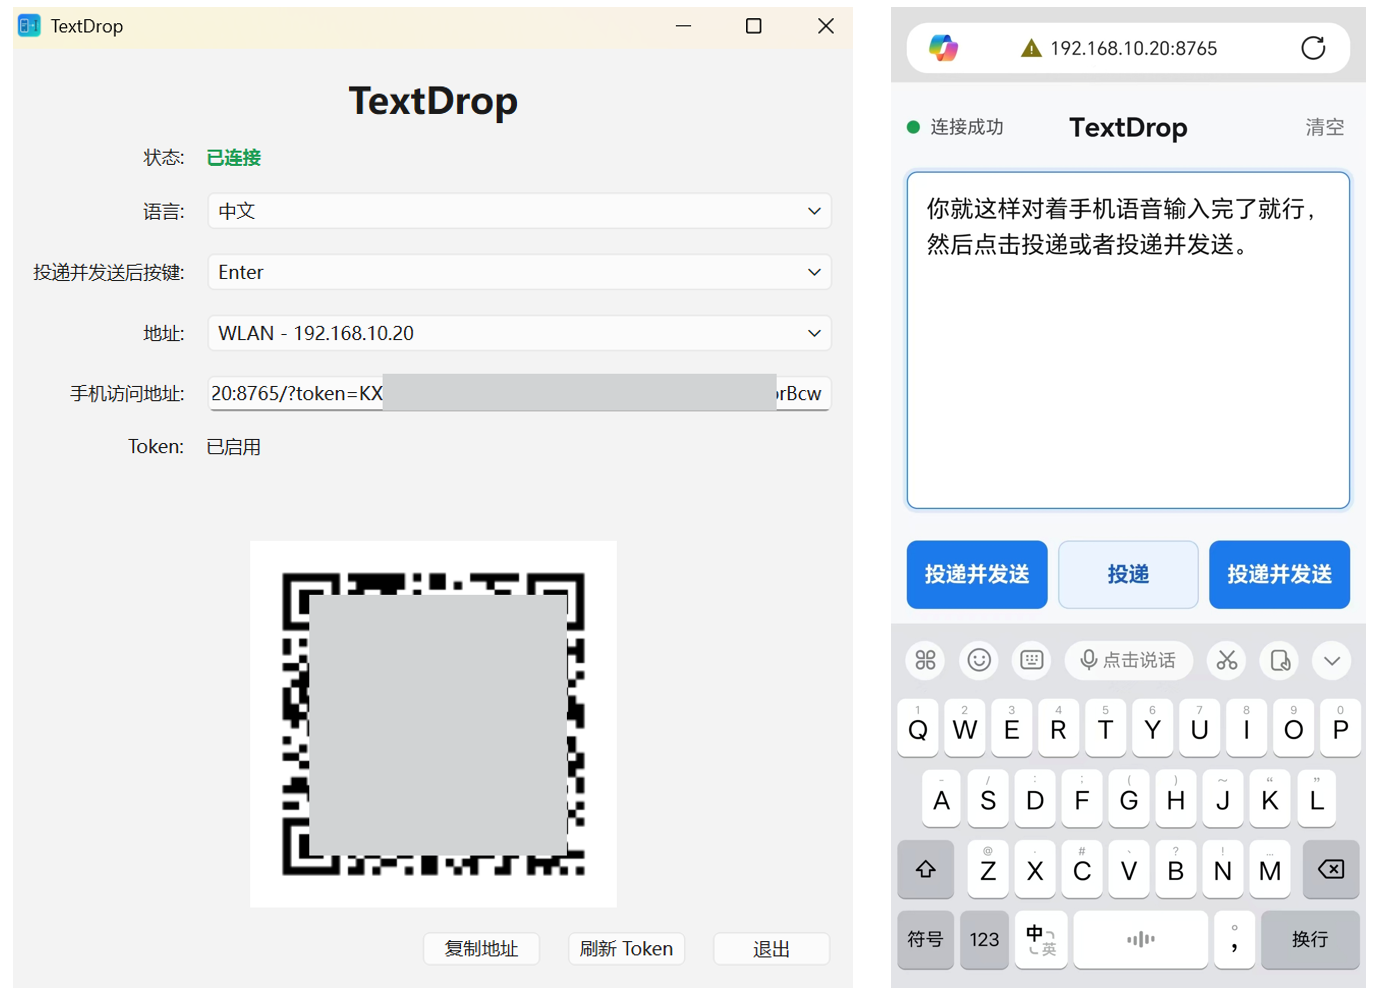The width and height of the screenshot is (1386, 996).
Task: Tap inside the phone text input area
Action: pyautogui.click(x=1128, y=340)
